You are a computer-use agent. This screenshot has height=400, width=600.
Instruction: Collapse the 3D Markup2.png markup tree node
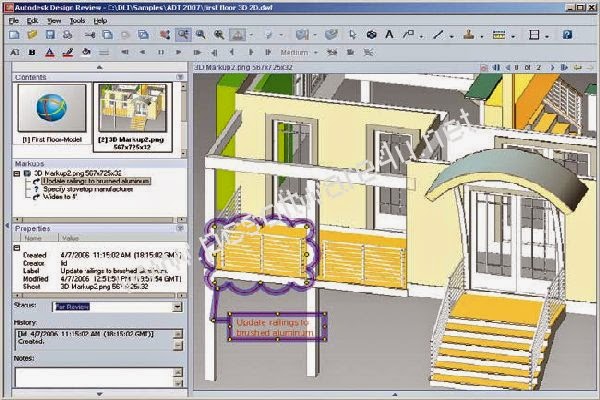pos(17,173)
